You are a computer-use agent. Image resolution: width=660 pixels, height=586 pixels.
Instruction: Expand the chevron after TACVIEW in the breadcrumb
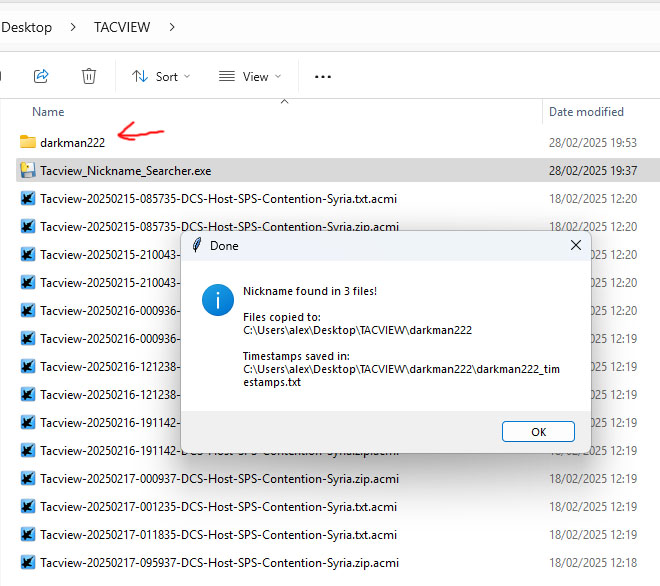click(x=172, y=27)
